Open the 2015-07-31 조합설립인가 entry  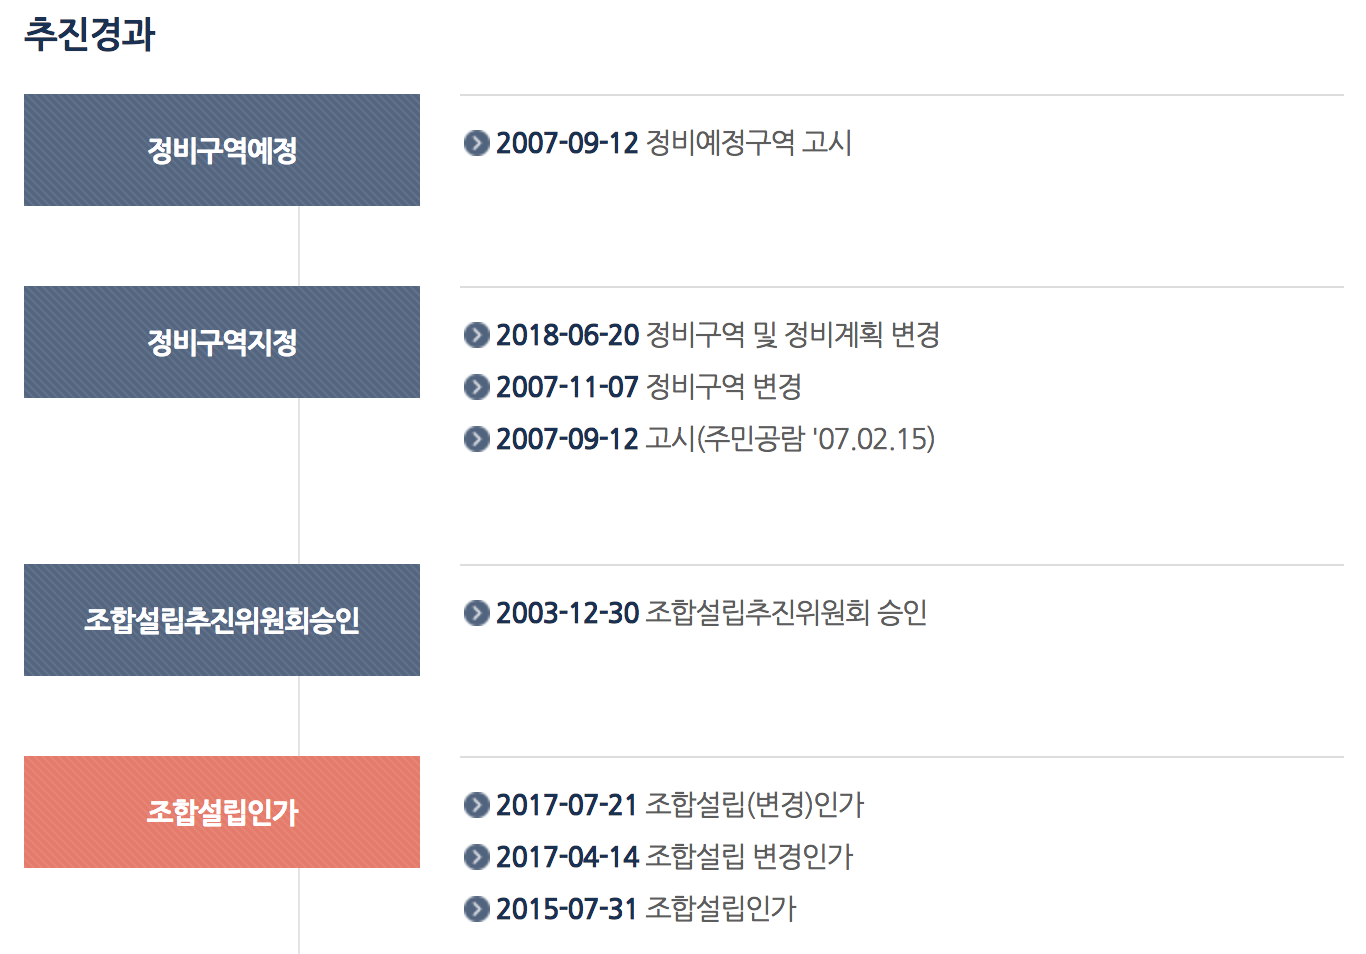(x=646, y=909)
